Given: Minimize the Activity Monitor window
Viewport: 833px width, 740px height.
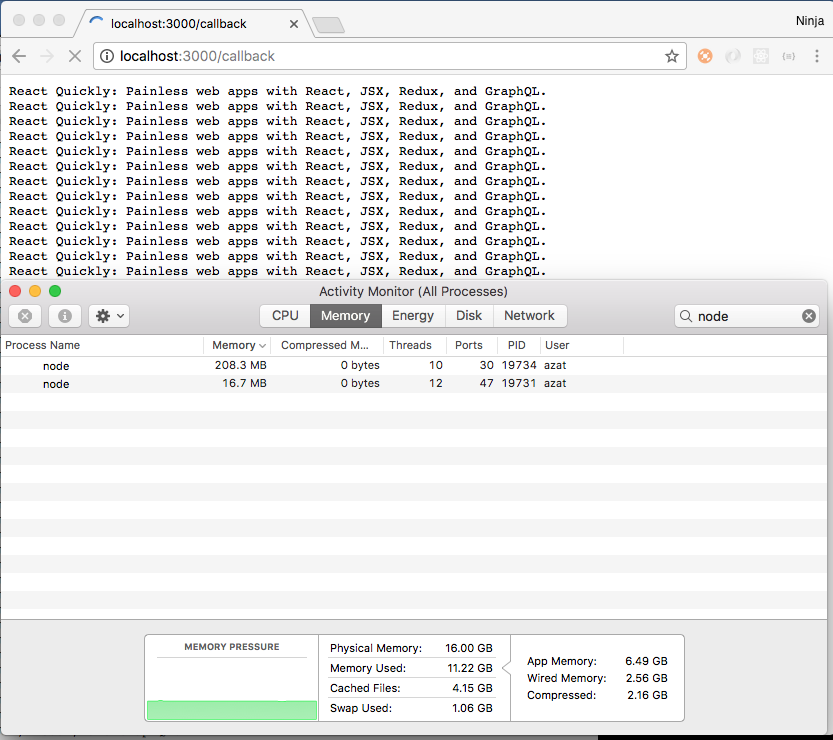Looking at the screenshot, I should point(35,291).
